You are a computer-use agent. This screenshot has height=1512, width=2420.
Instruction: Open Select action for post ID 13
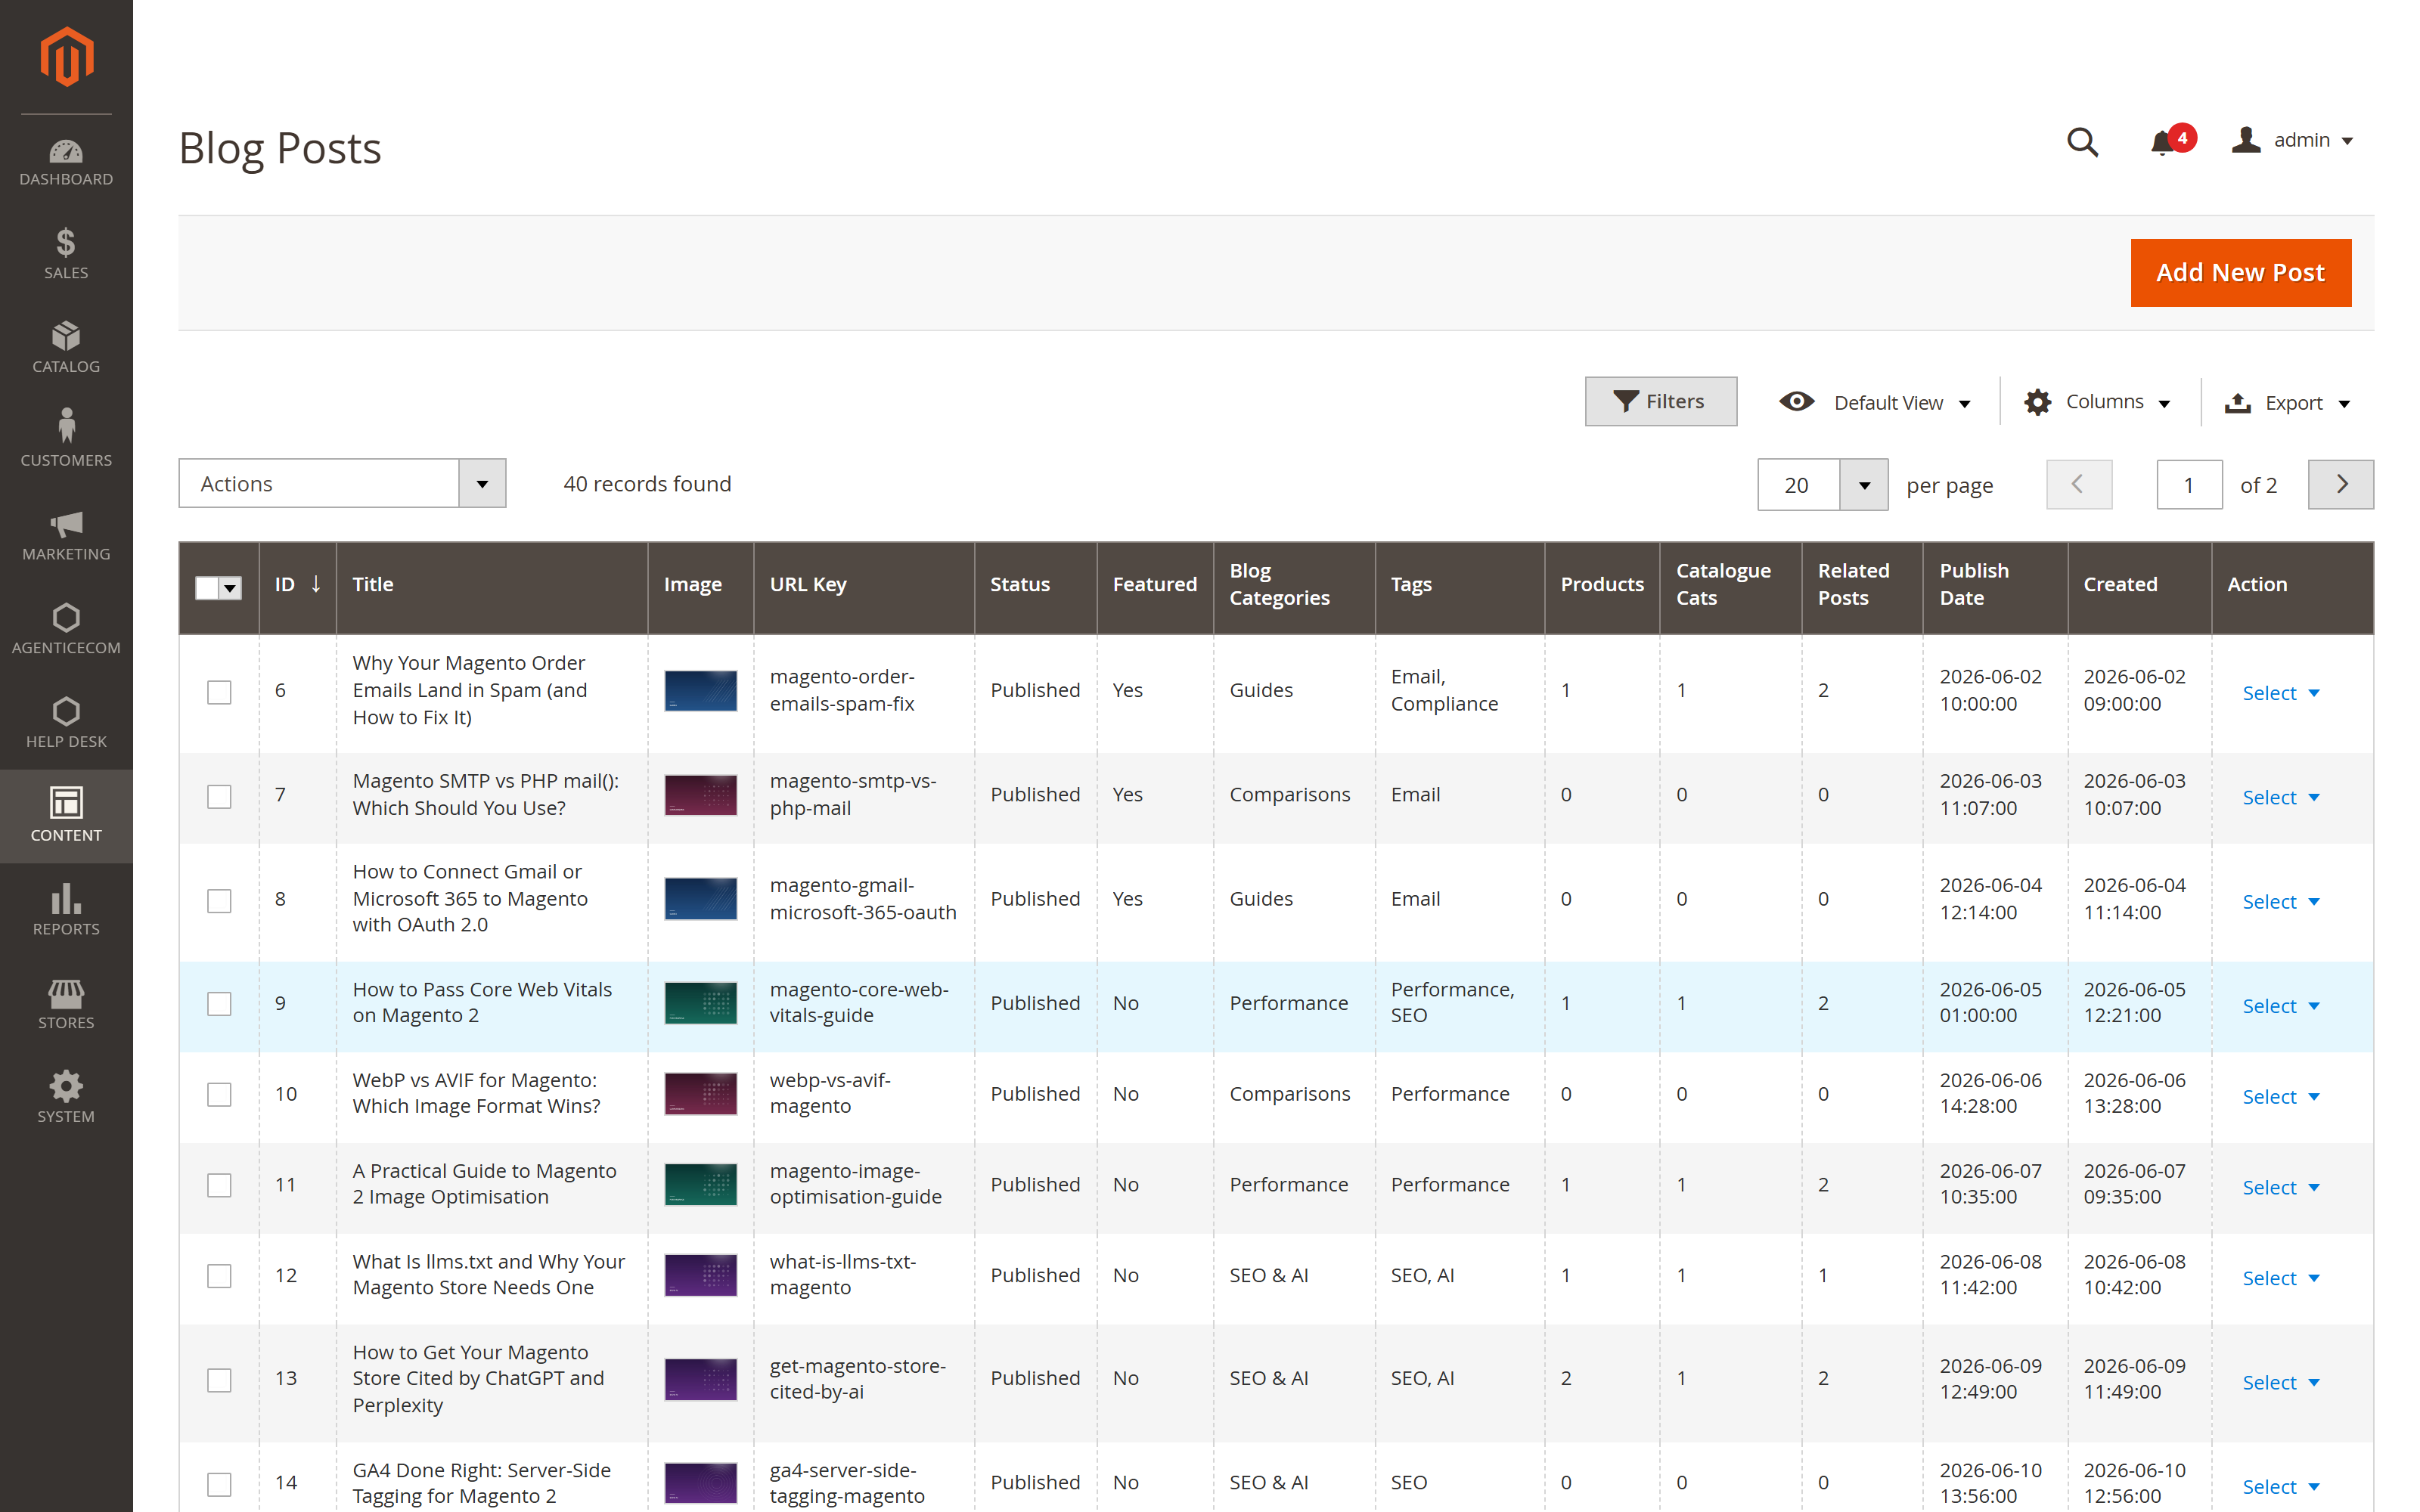pos(2280,1383)
